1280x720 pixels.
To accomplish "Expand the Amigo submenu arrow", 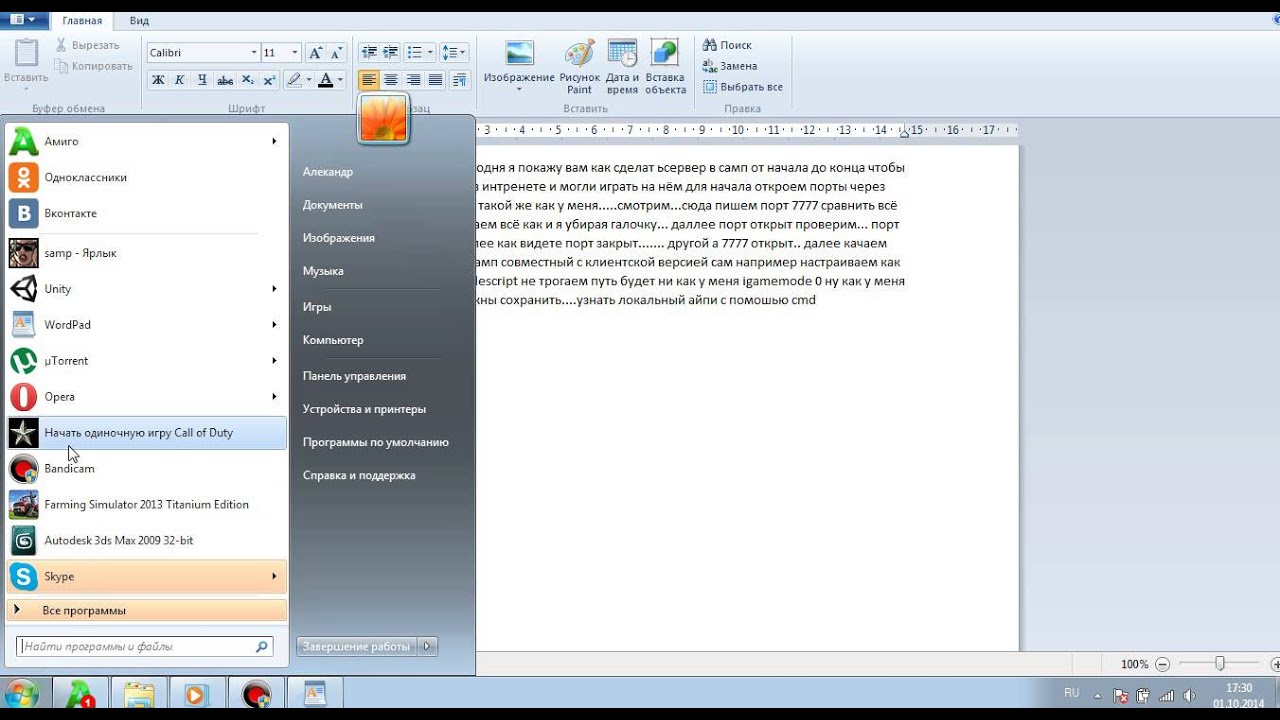I will 274,141.
